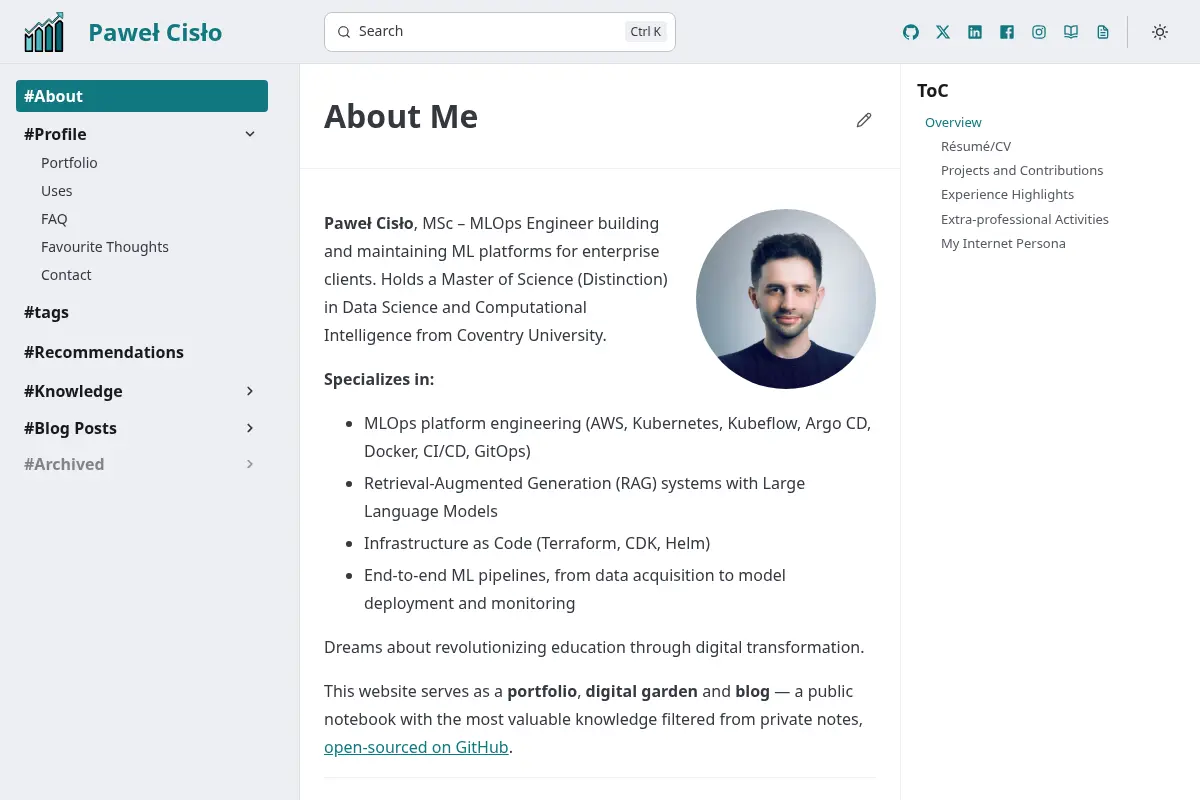Jump to Experience Highlights in ToC
This screenshot has height=800, width=1200.
pyautogui.click(x=1007, y=195)
